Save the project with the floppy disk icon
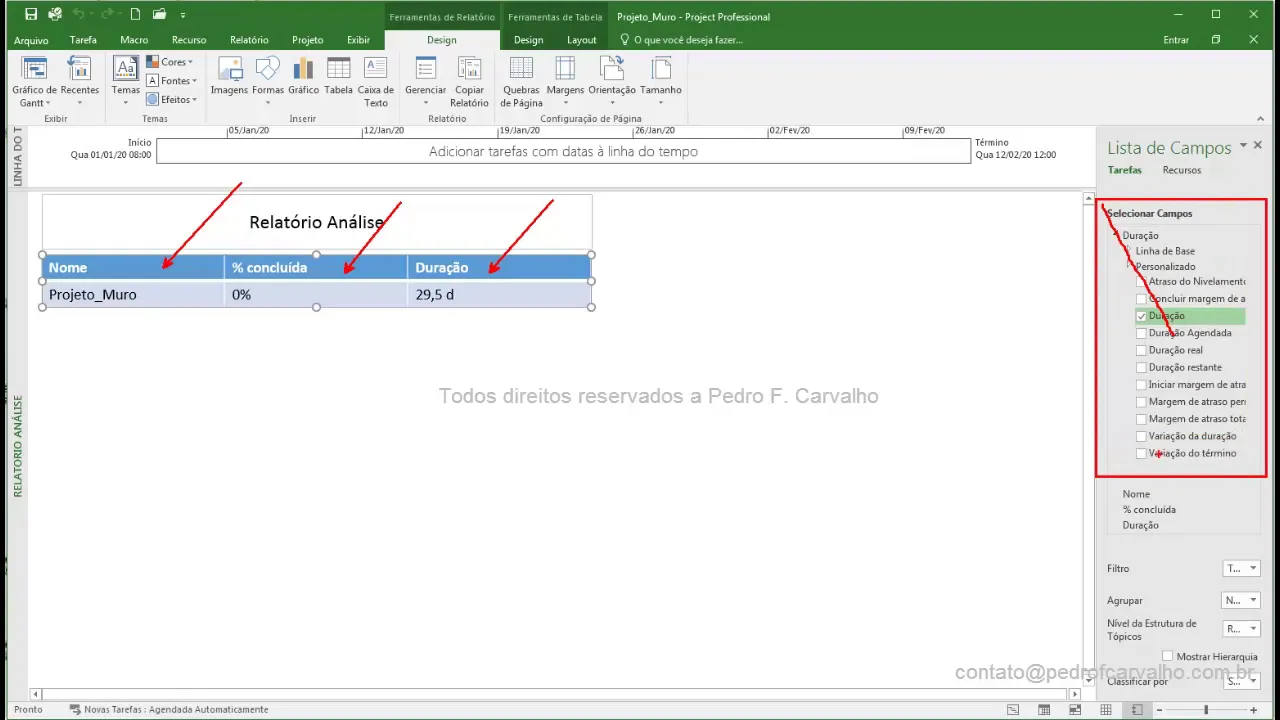The image size is (1280, 720). (x=31, y=15)
